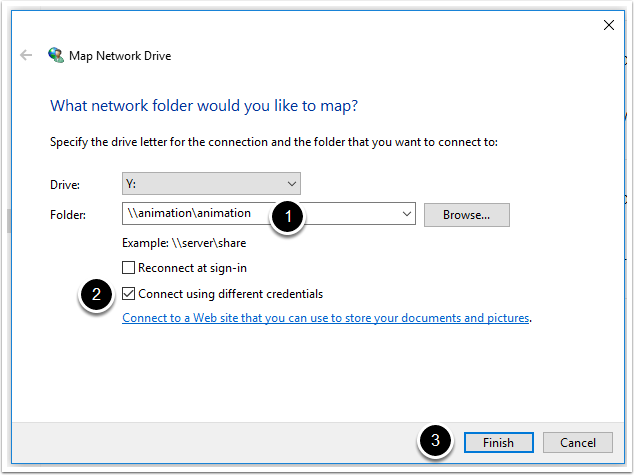The width and height of the screenshot is (634, 475).
Task: Click the Map Network Drive title text
Action: click(x=120, y=56)
